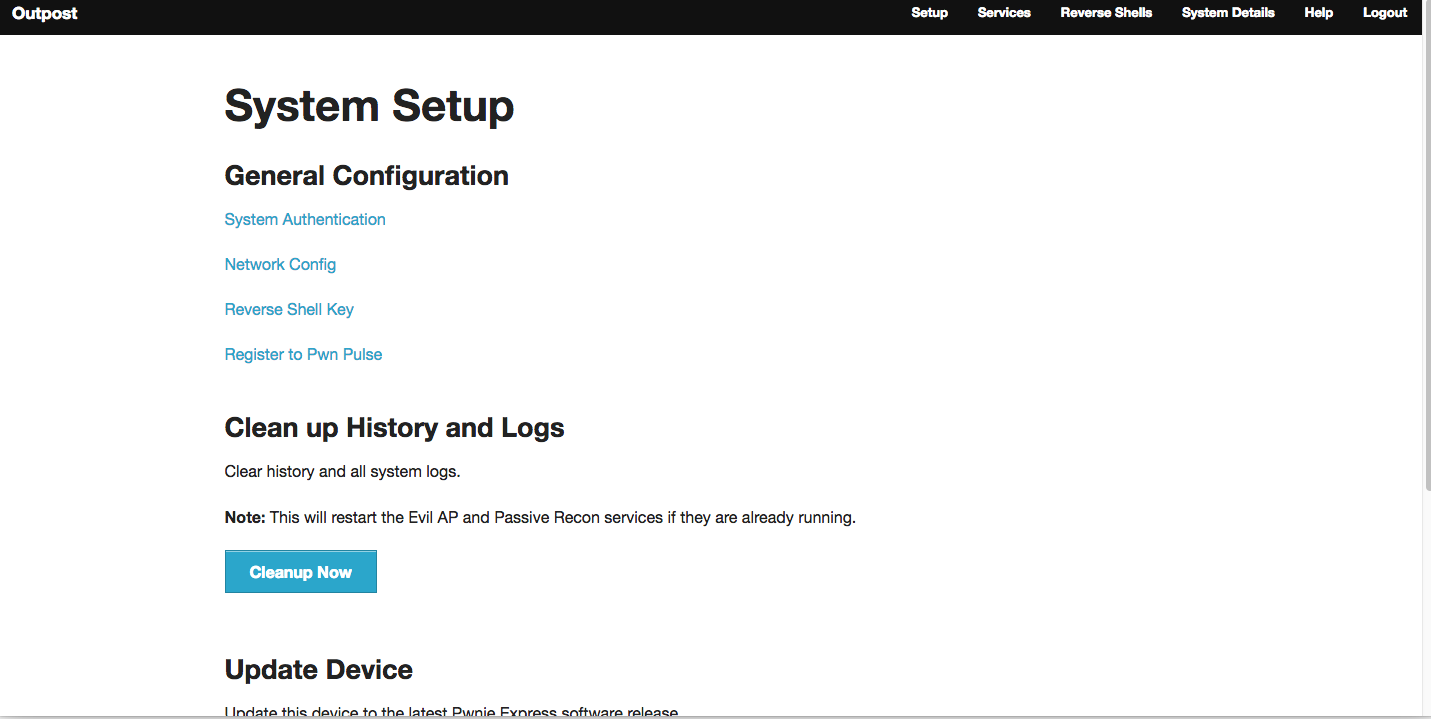Click the 'Update this device' description text
Image resolution: width=1431 pixels, height=719 pixels.
(451, 712)
